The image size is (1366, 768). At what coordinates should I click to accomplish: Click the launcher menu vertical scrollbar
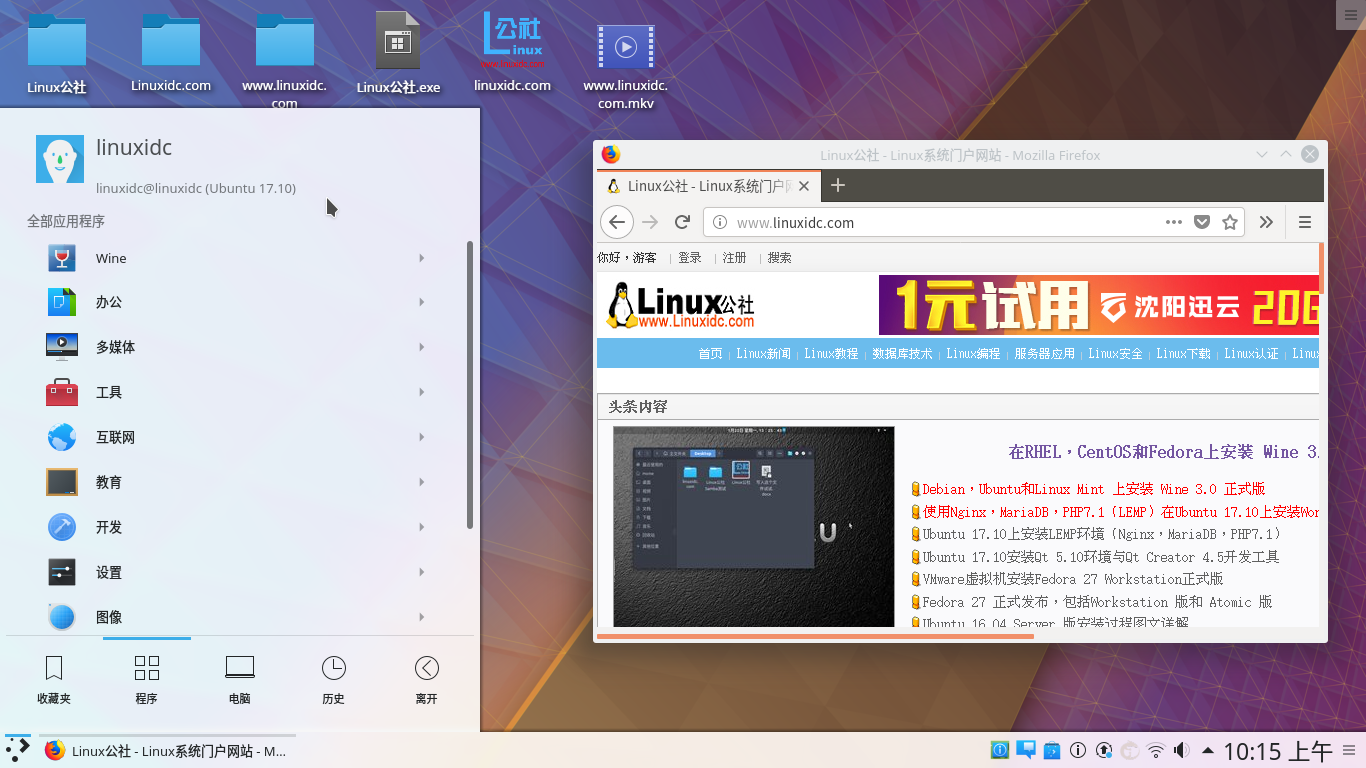[x=470, y=385]
